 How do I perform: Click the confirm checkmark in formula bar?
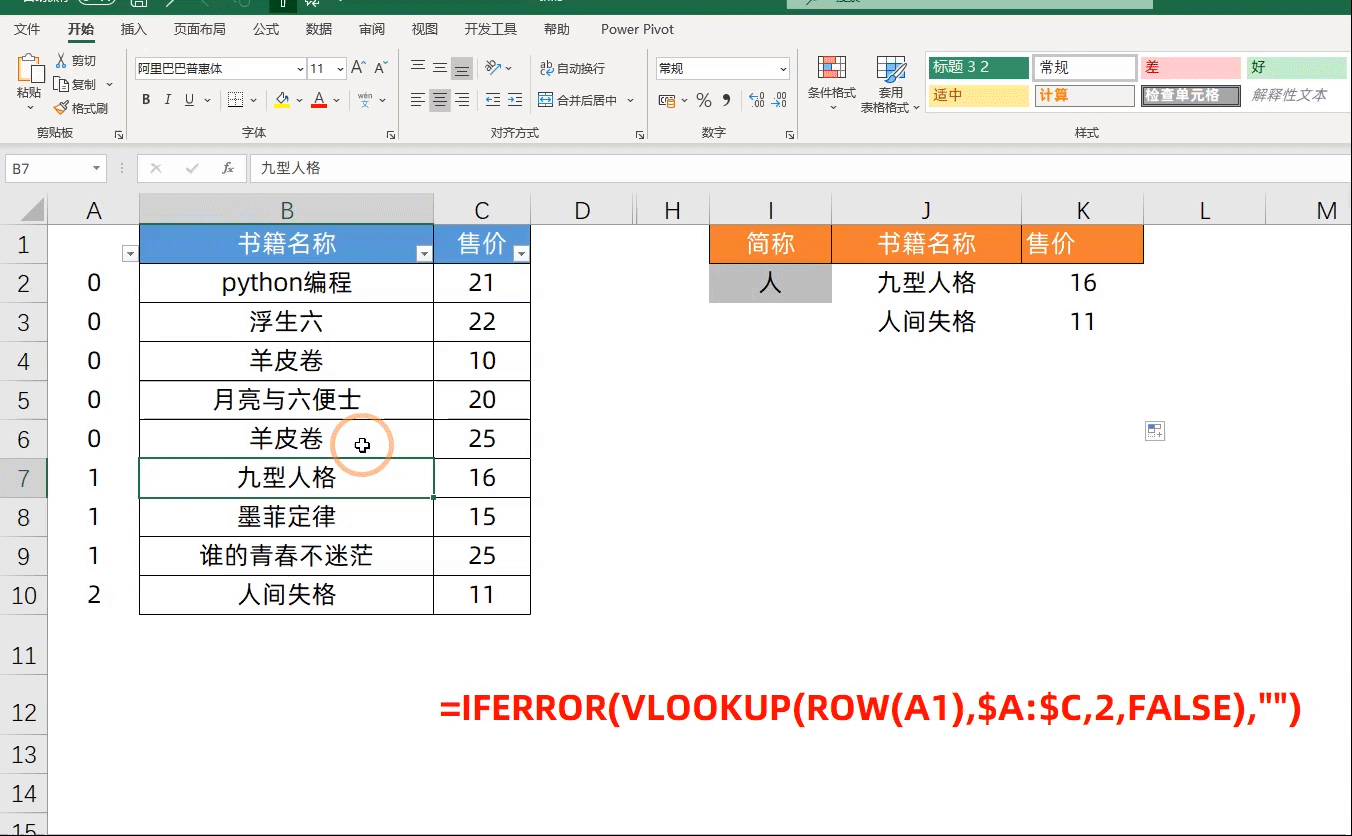192,168
